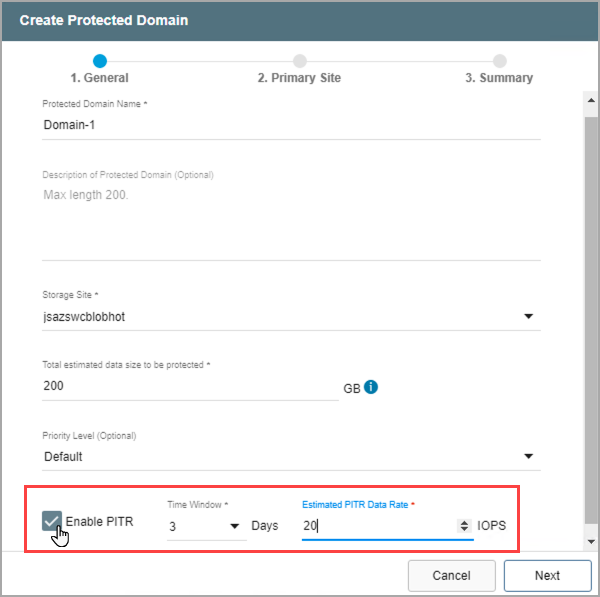Click the Description of Protected Domain box
Image resolution: width=600 pixels, height=597 pixels.
pos(290,220)
